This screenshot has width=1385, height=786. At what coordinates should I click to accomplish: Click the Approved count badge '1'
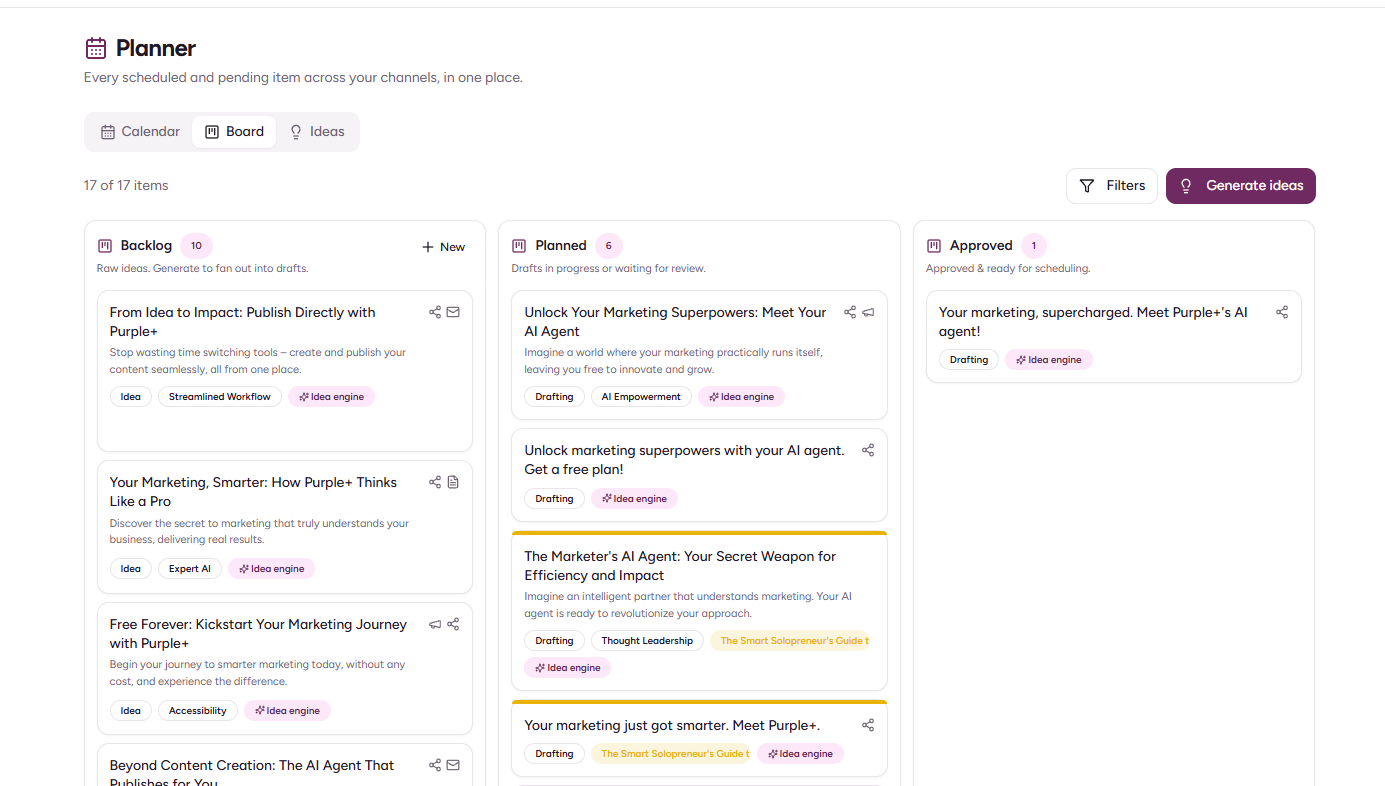(x=1034, y=246)
